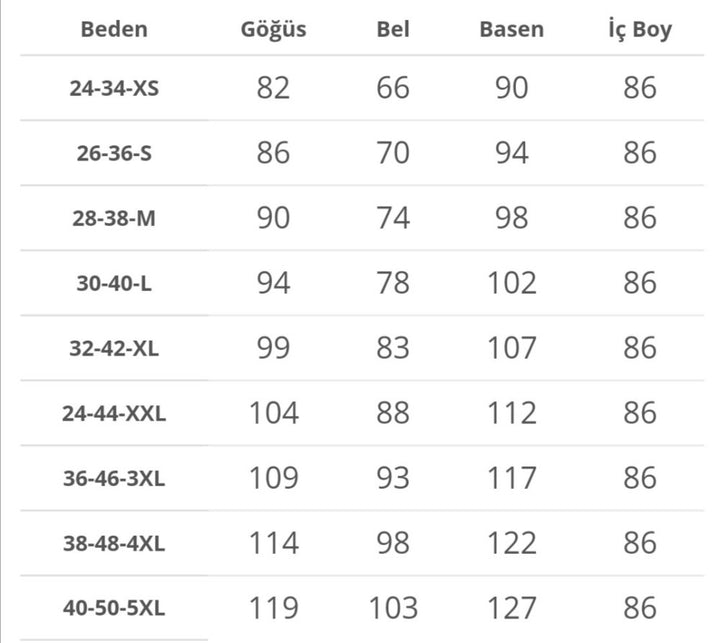
Task: Click Göğüs value 104 in XXL row
Action: click(273, 413)
